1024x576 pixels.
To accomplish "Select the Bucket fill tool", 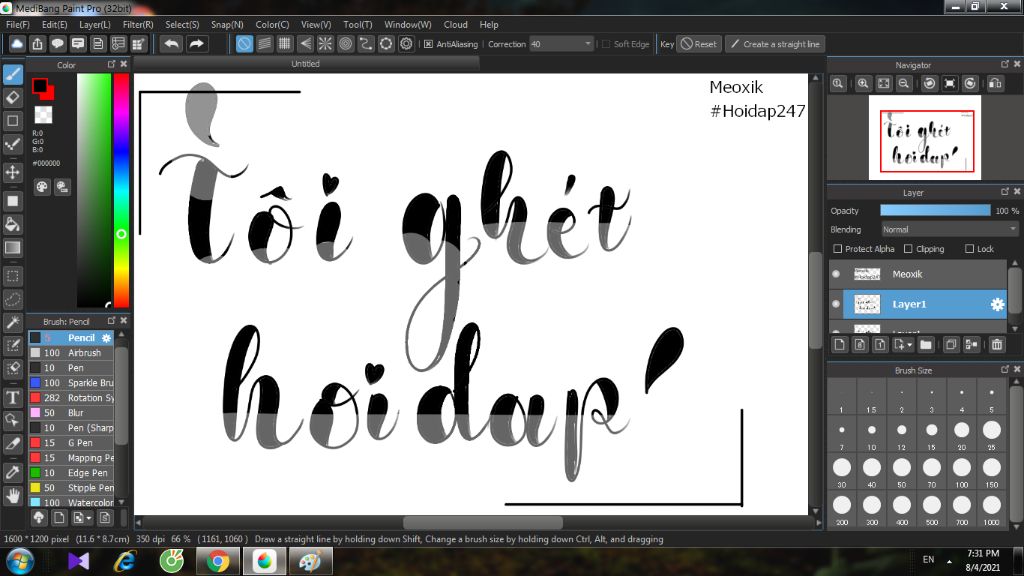I will coord(12,224).
